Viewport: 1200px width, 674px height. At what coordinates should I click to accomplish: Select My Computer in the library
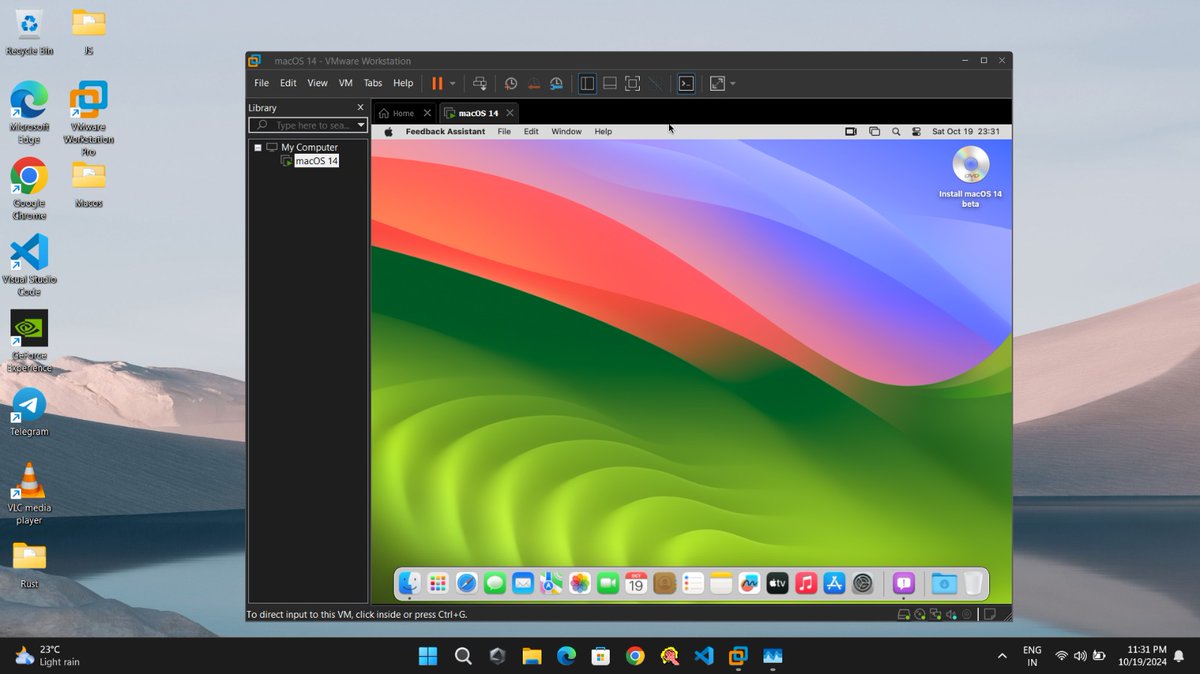309,147
